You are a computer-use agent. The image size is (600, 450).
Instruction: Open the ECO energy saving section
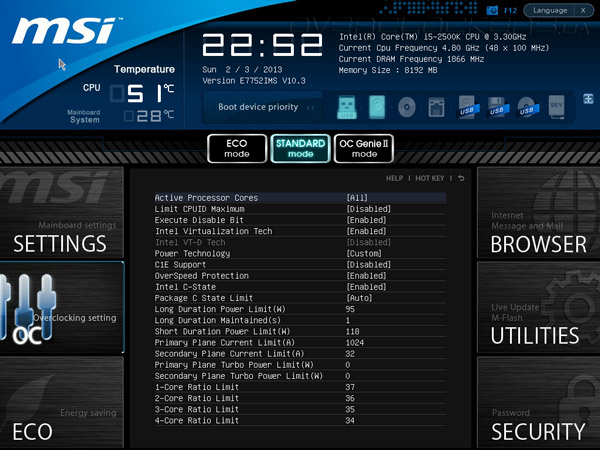(62, 402)
